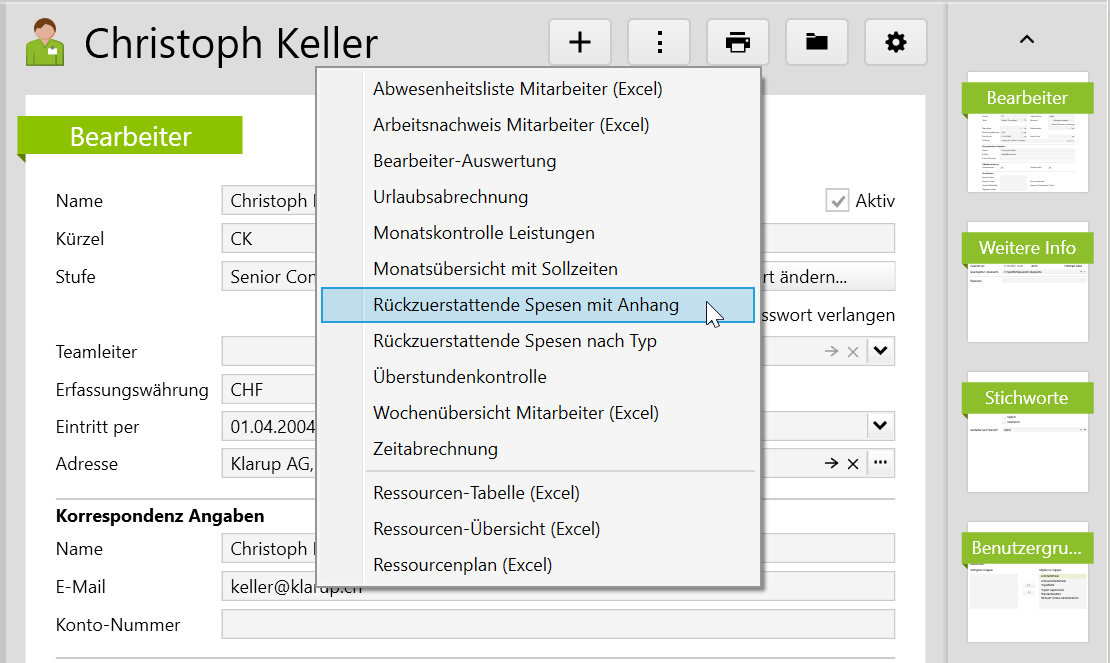
Task: Open the three-dot more options menu
Action: (659, 42)
